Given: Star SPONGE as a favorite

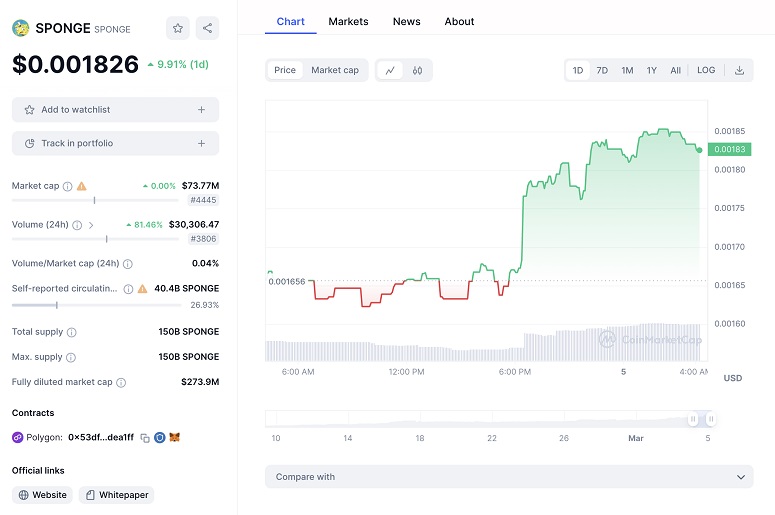Looking at the screenshot, I should pos(177,28).
